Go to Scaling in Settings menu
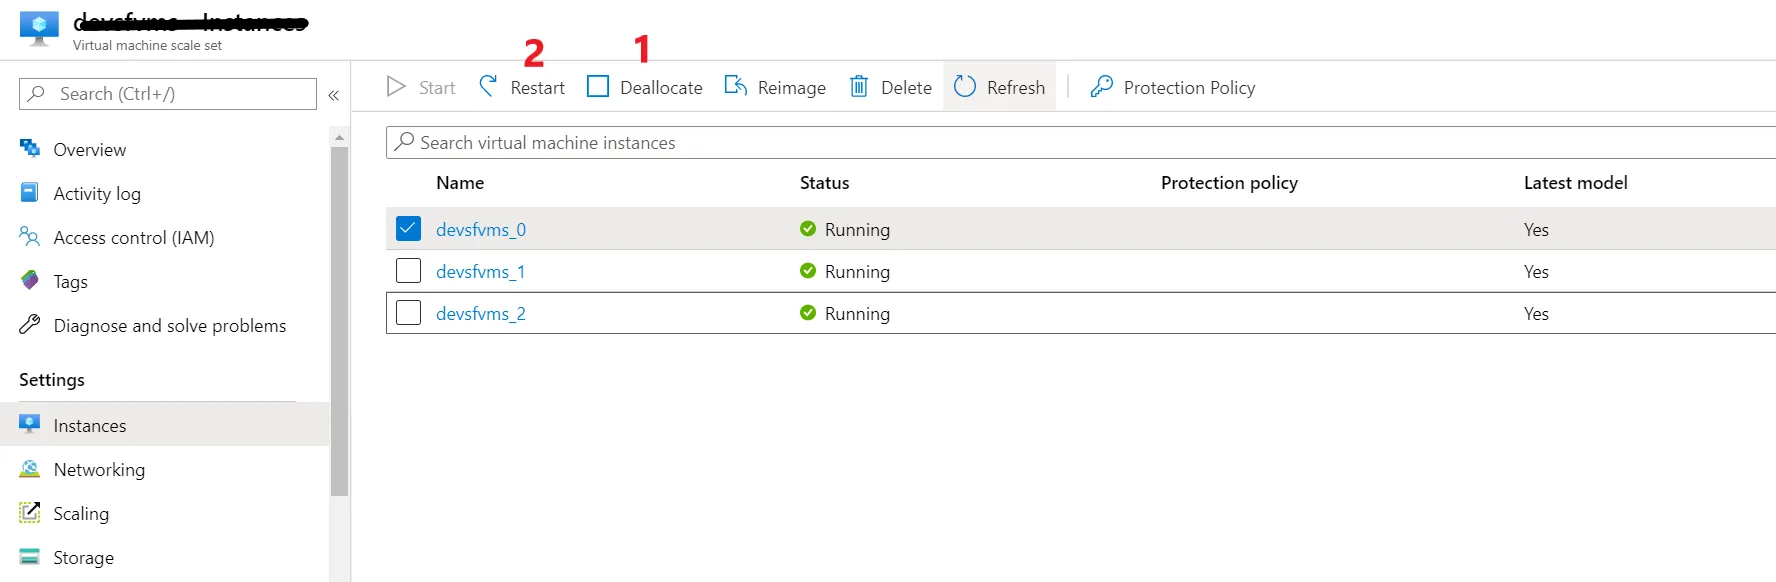The image size is (1776, 582). tap(81, 513)
